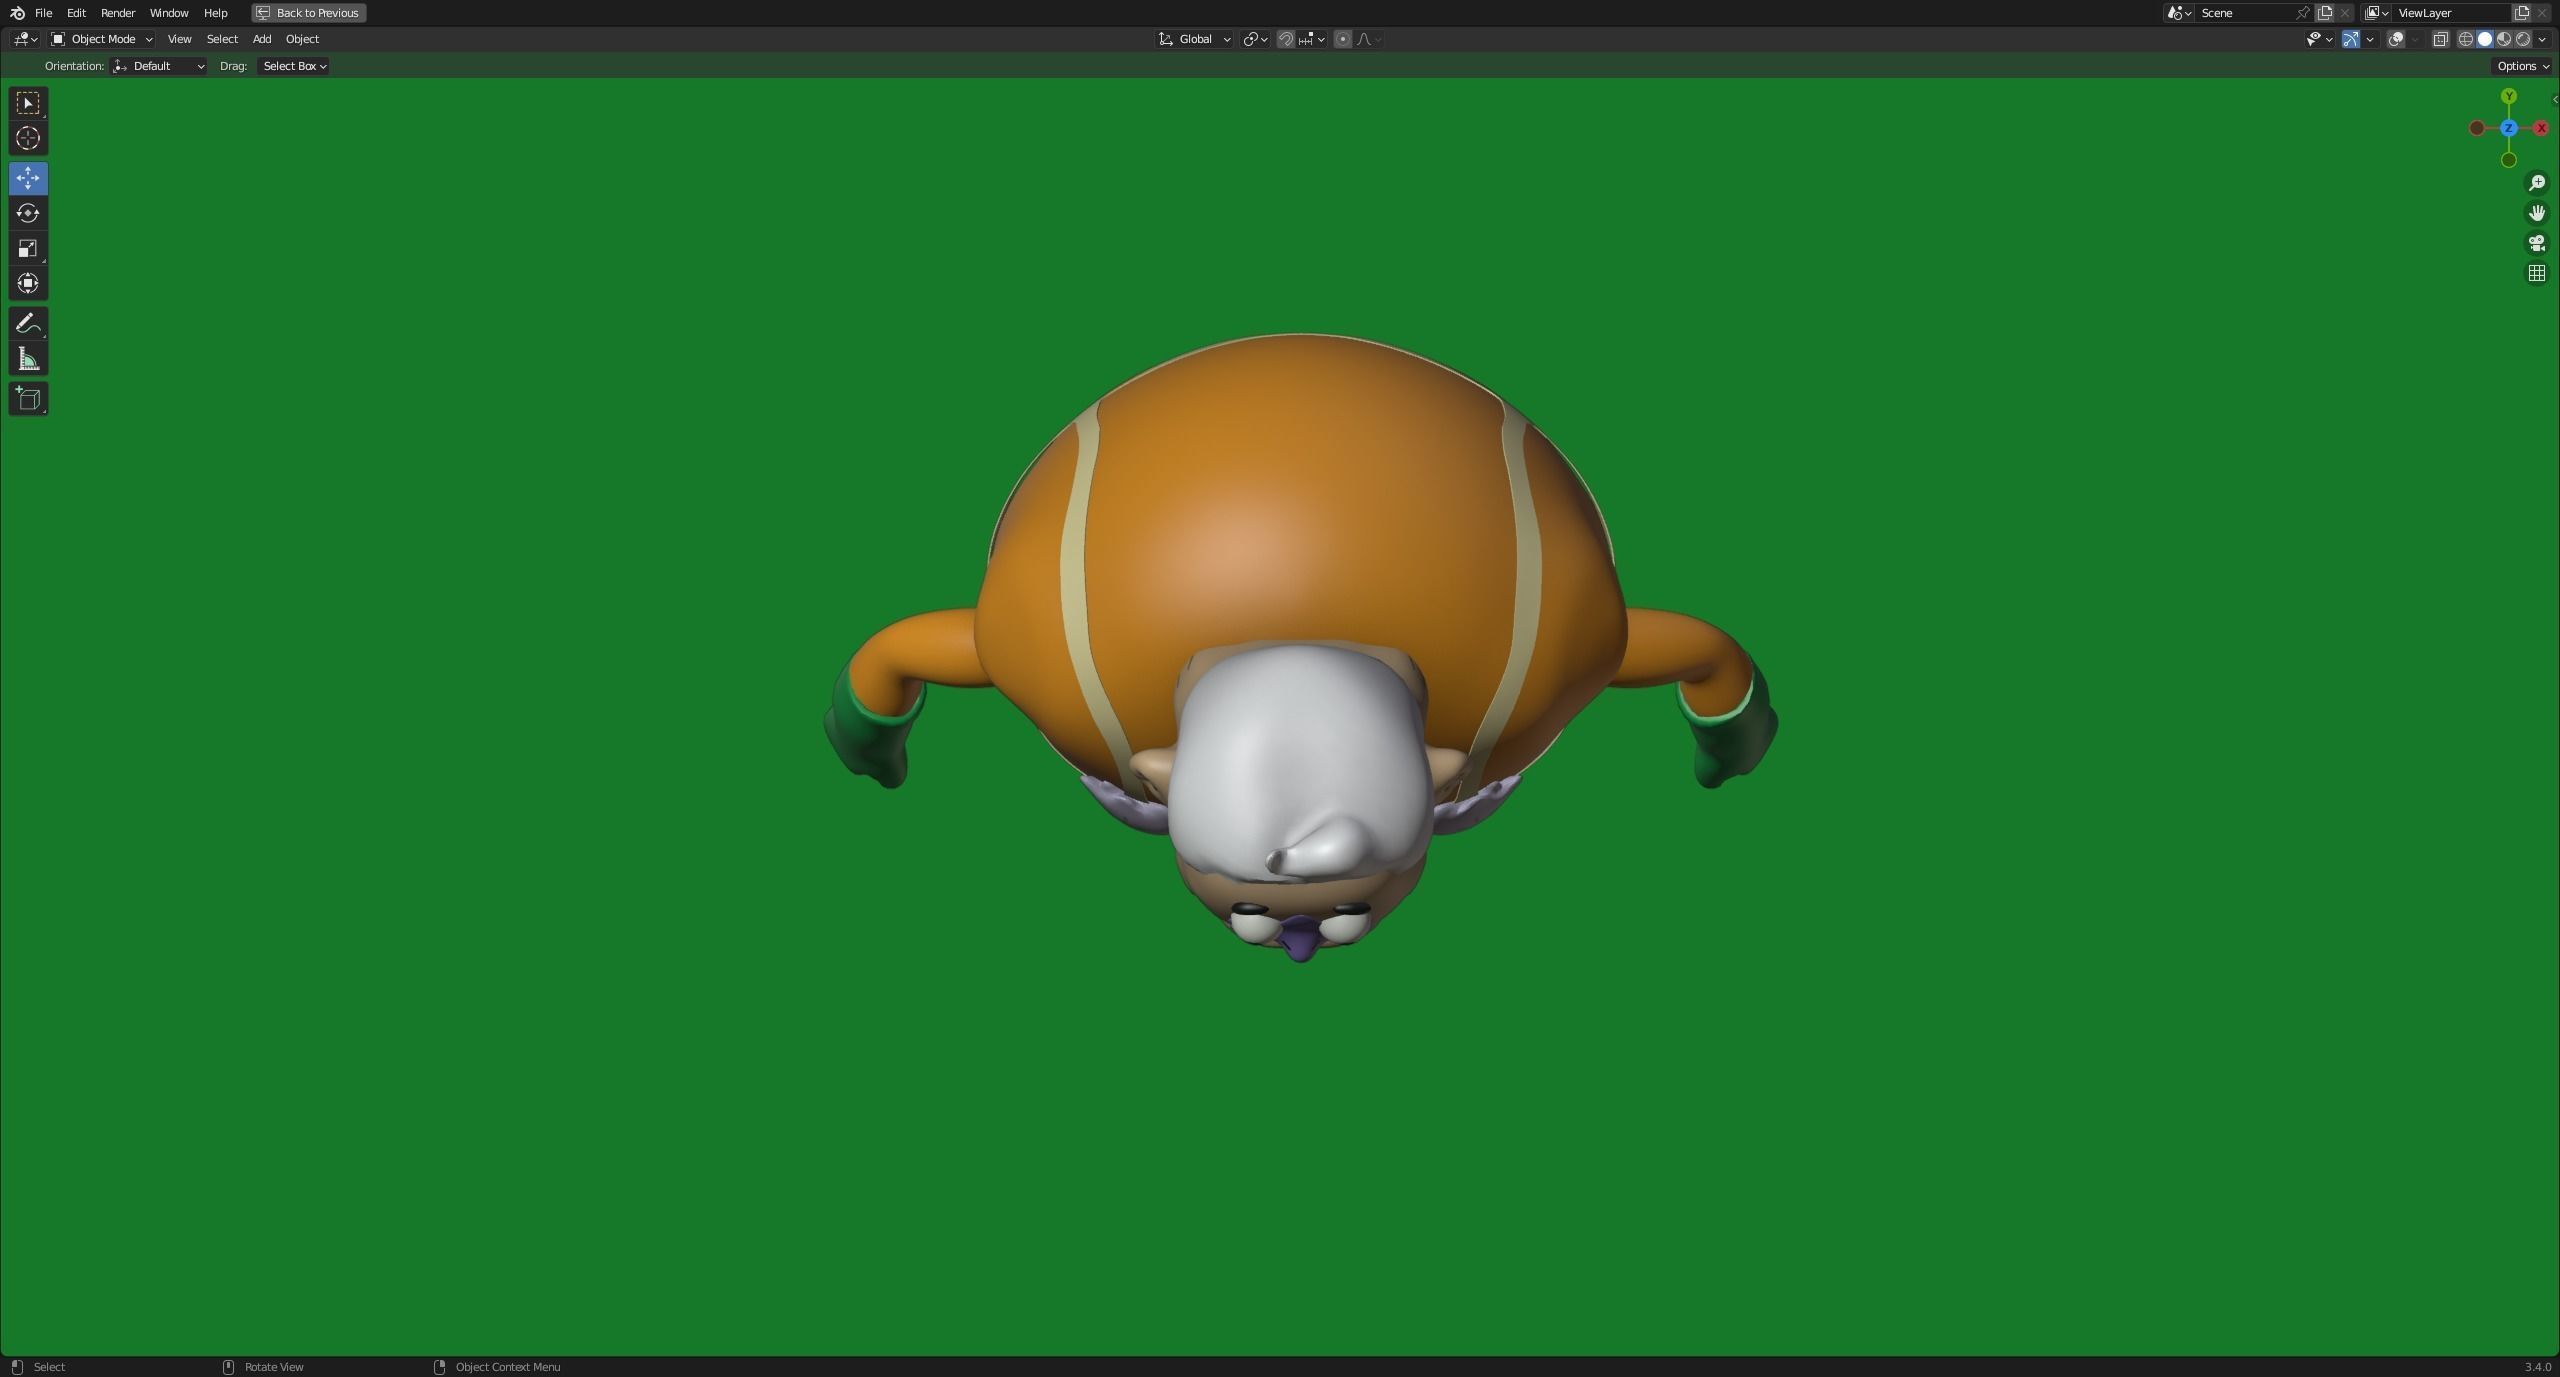Click the X axis on navigation gizmo

(2540, 128)
